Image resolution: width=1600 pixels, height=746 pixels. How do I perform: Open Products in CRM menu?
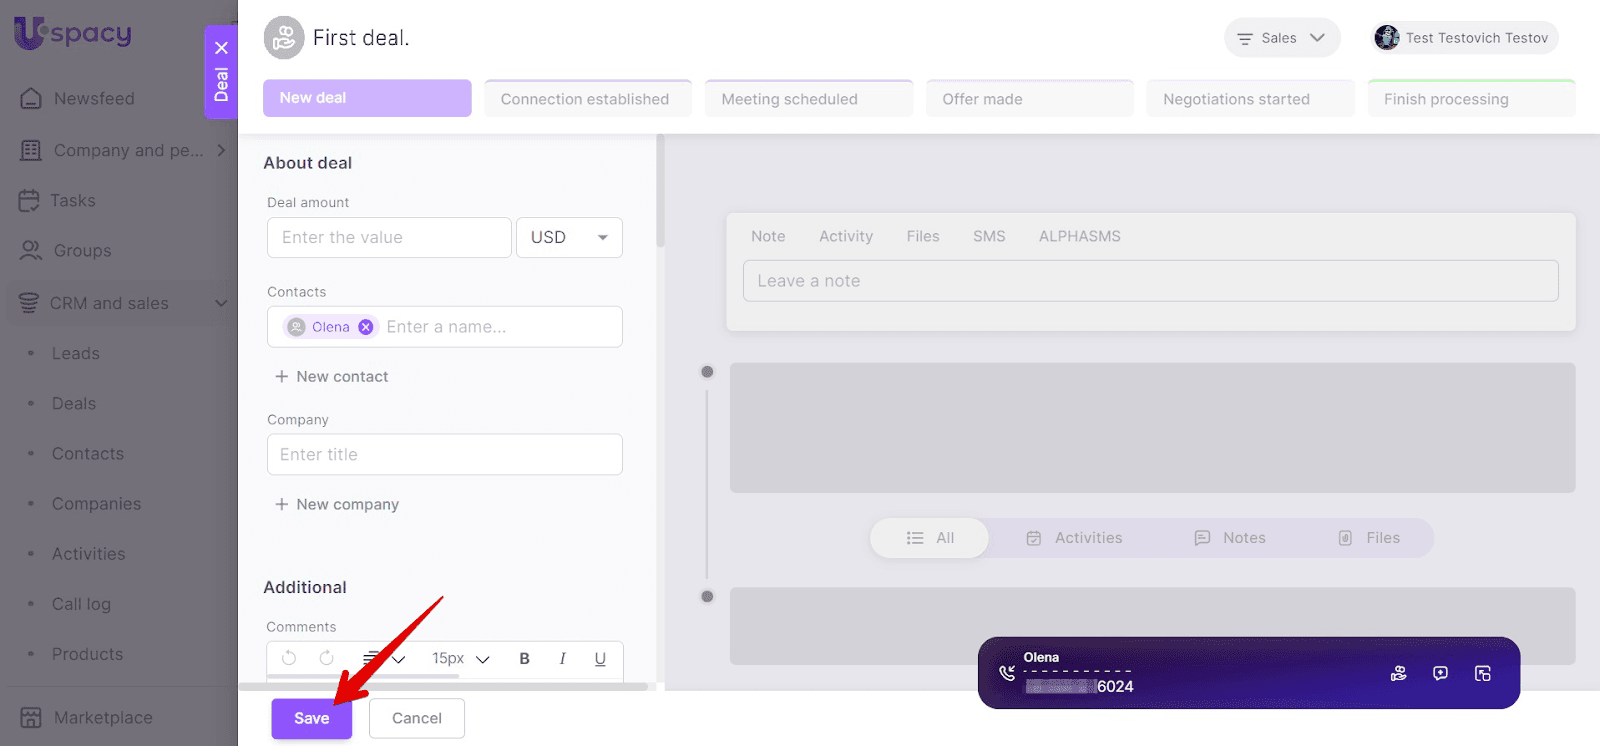[x=87, y=653]
